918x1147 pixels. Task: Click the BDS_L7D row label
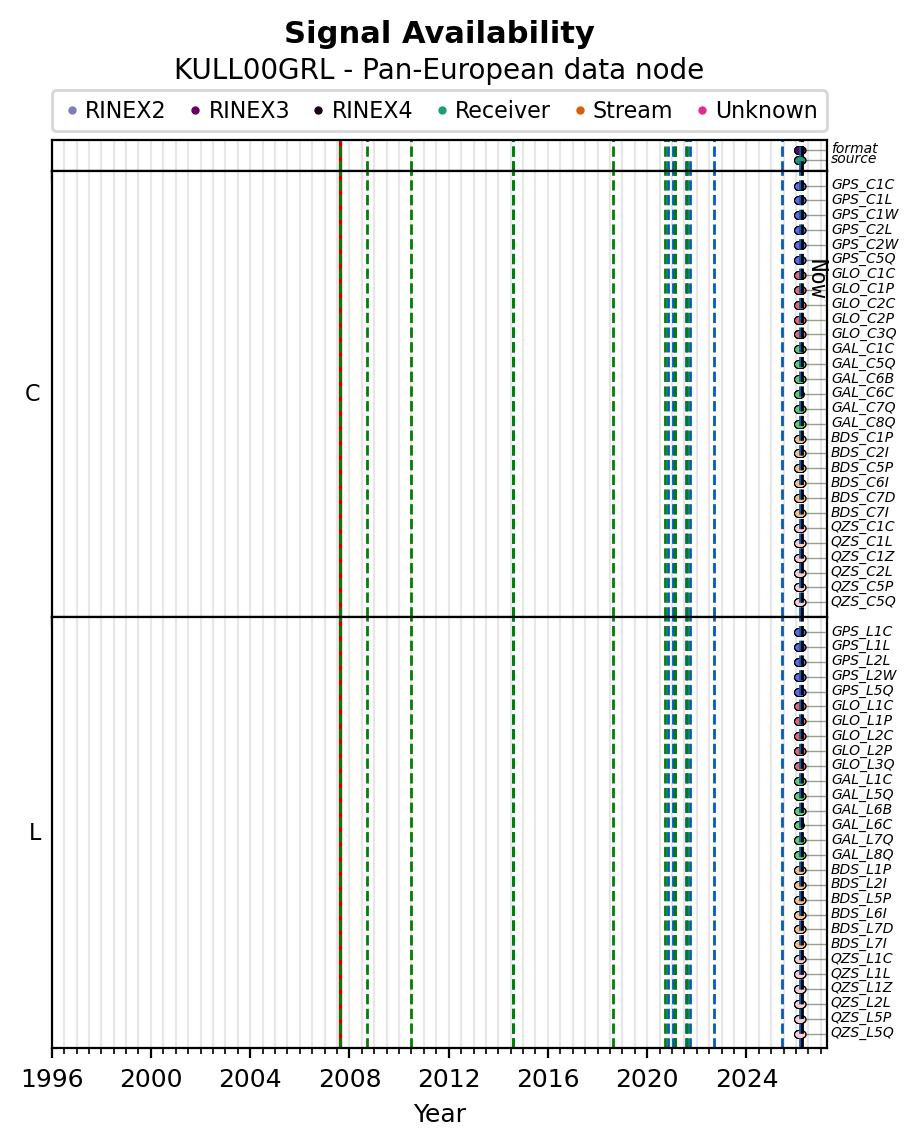[862, 929]
